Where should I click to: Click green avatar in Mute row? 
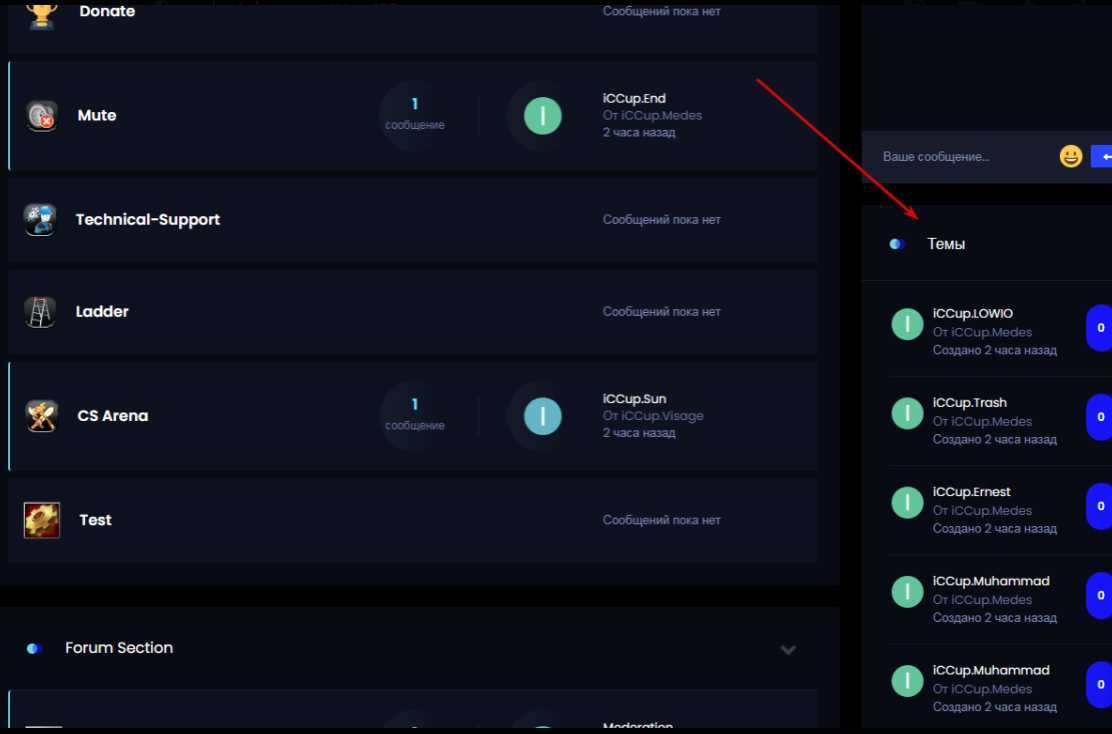(543, 116)
